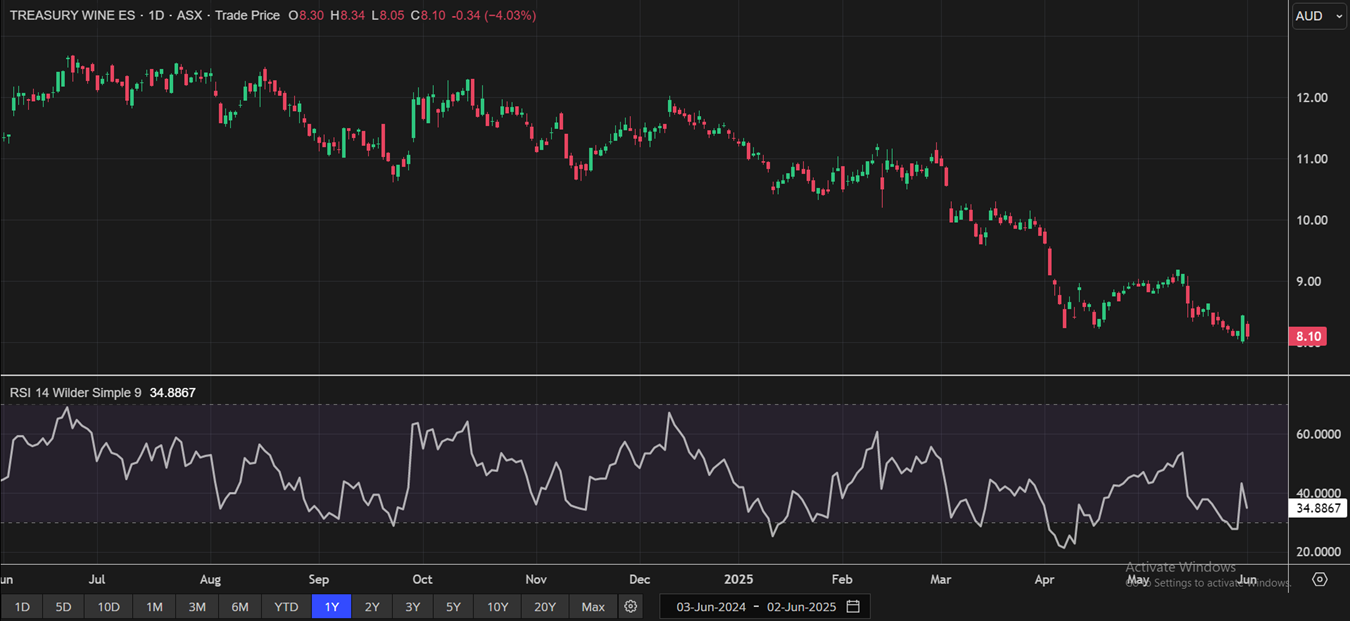Open the time range settings gear
Viewport: 1350px width, 621px height.
[x=630, y=607]
